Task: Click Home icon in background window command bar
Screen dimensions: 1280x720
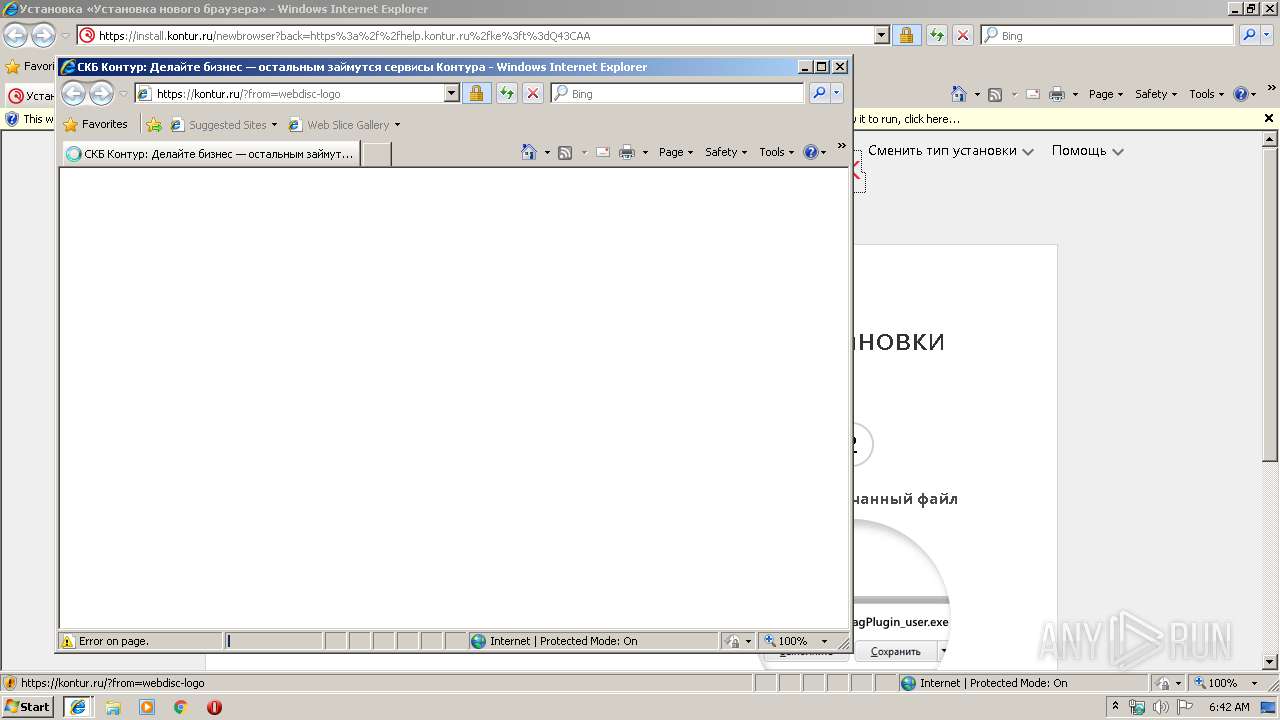Action: [x=959, y=94]
